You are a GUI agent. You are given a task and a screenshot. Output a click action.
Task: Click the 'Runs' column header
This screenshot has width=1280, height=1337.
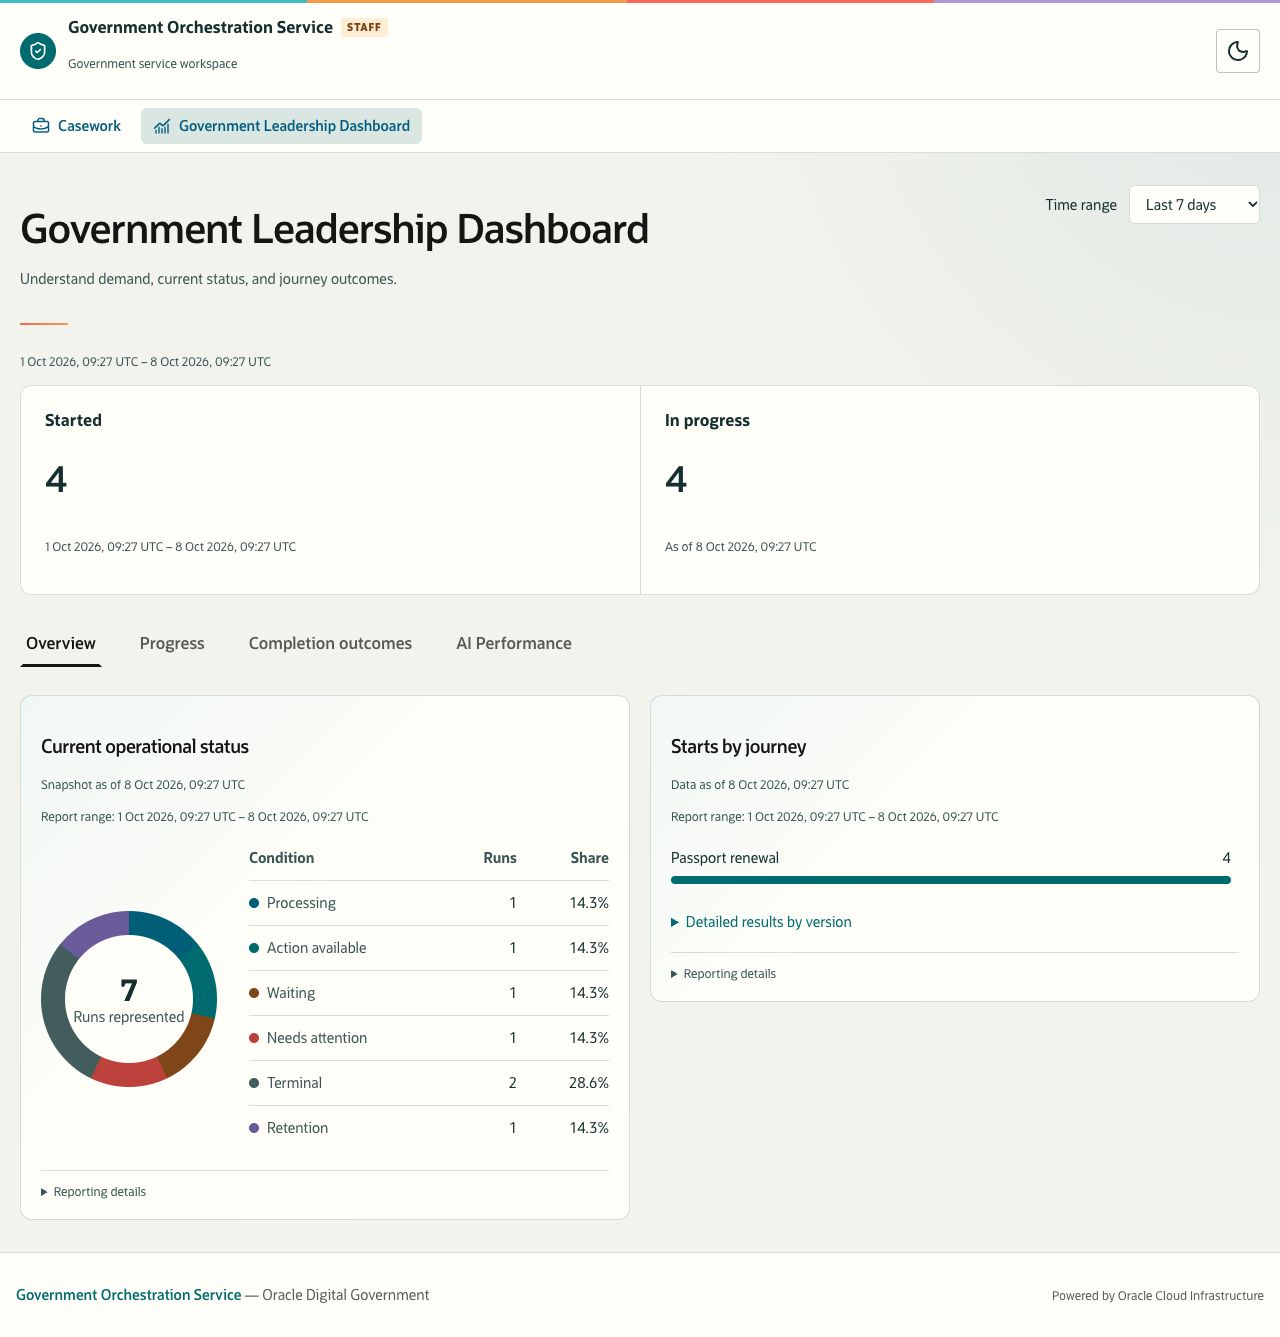[x=500, y=858]
